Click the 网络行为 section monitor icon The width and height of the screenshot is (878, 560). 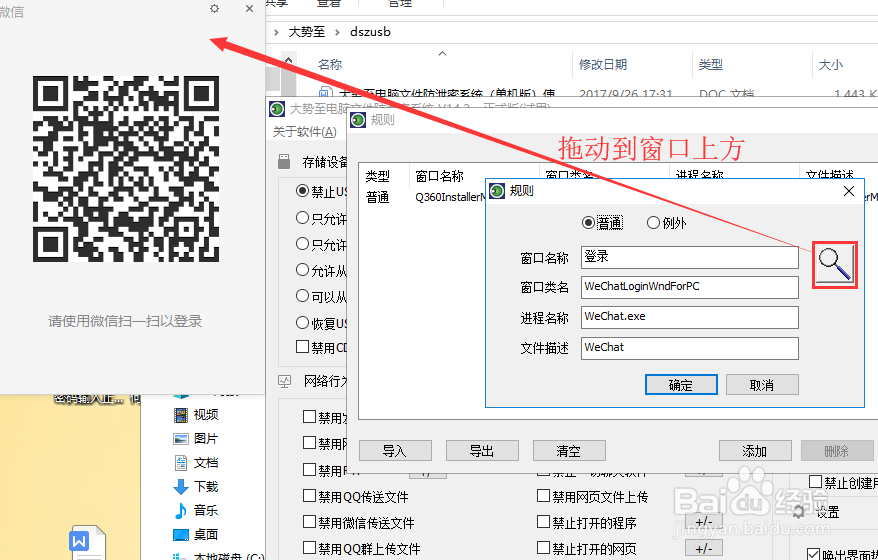point(284,382)
